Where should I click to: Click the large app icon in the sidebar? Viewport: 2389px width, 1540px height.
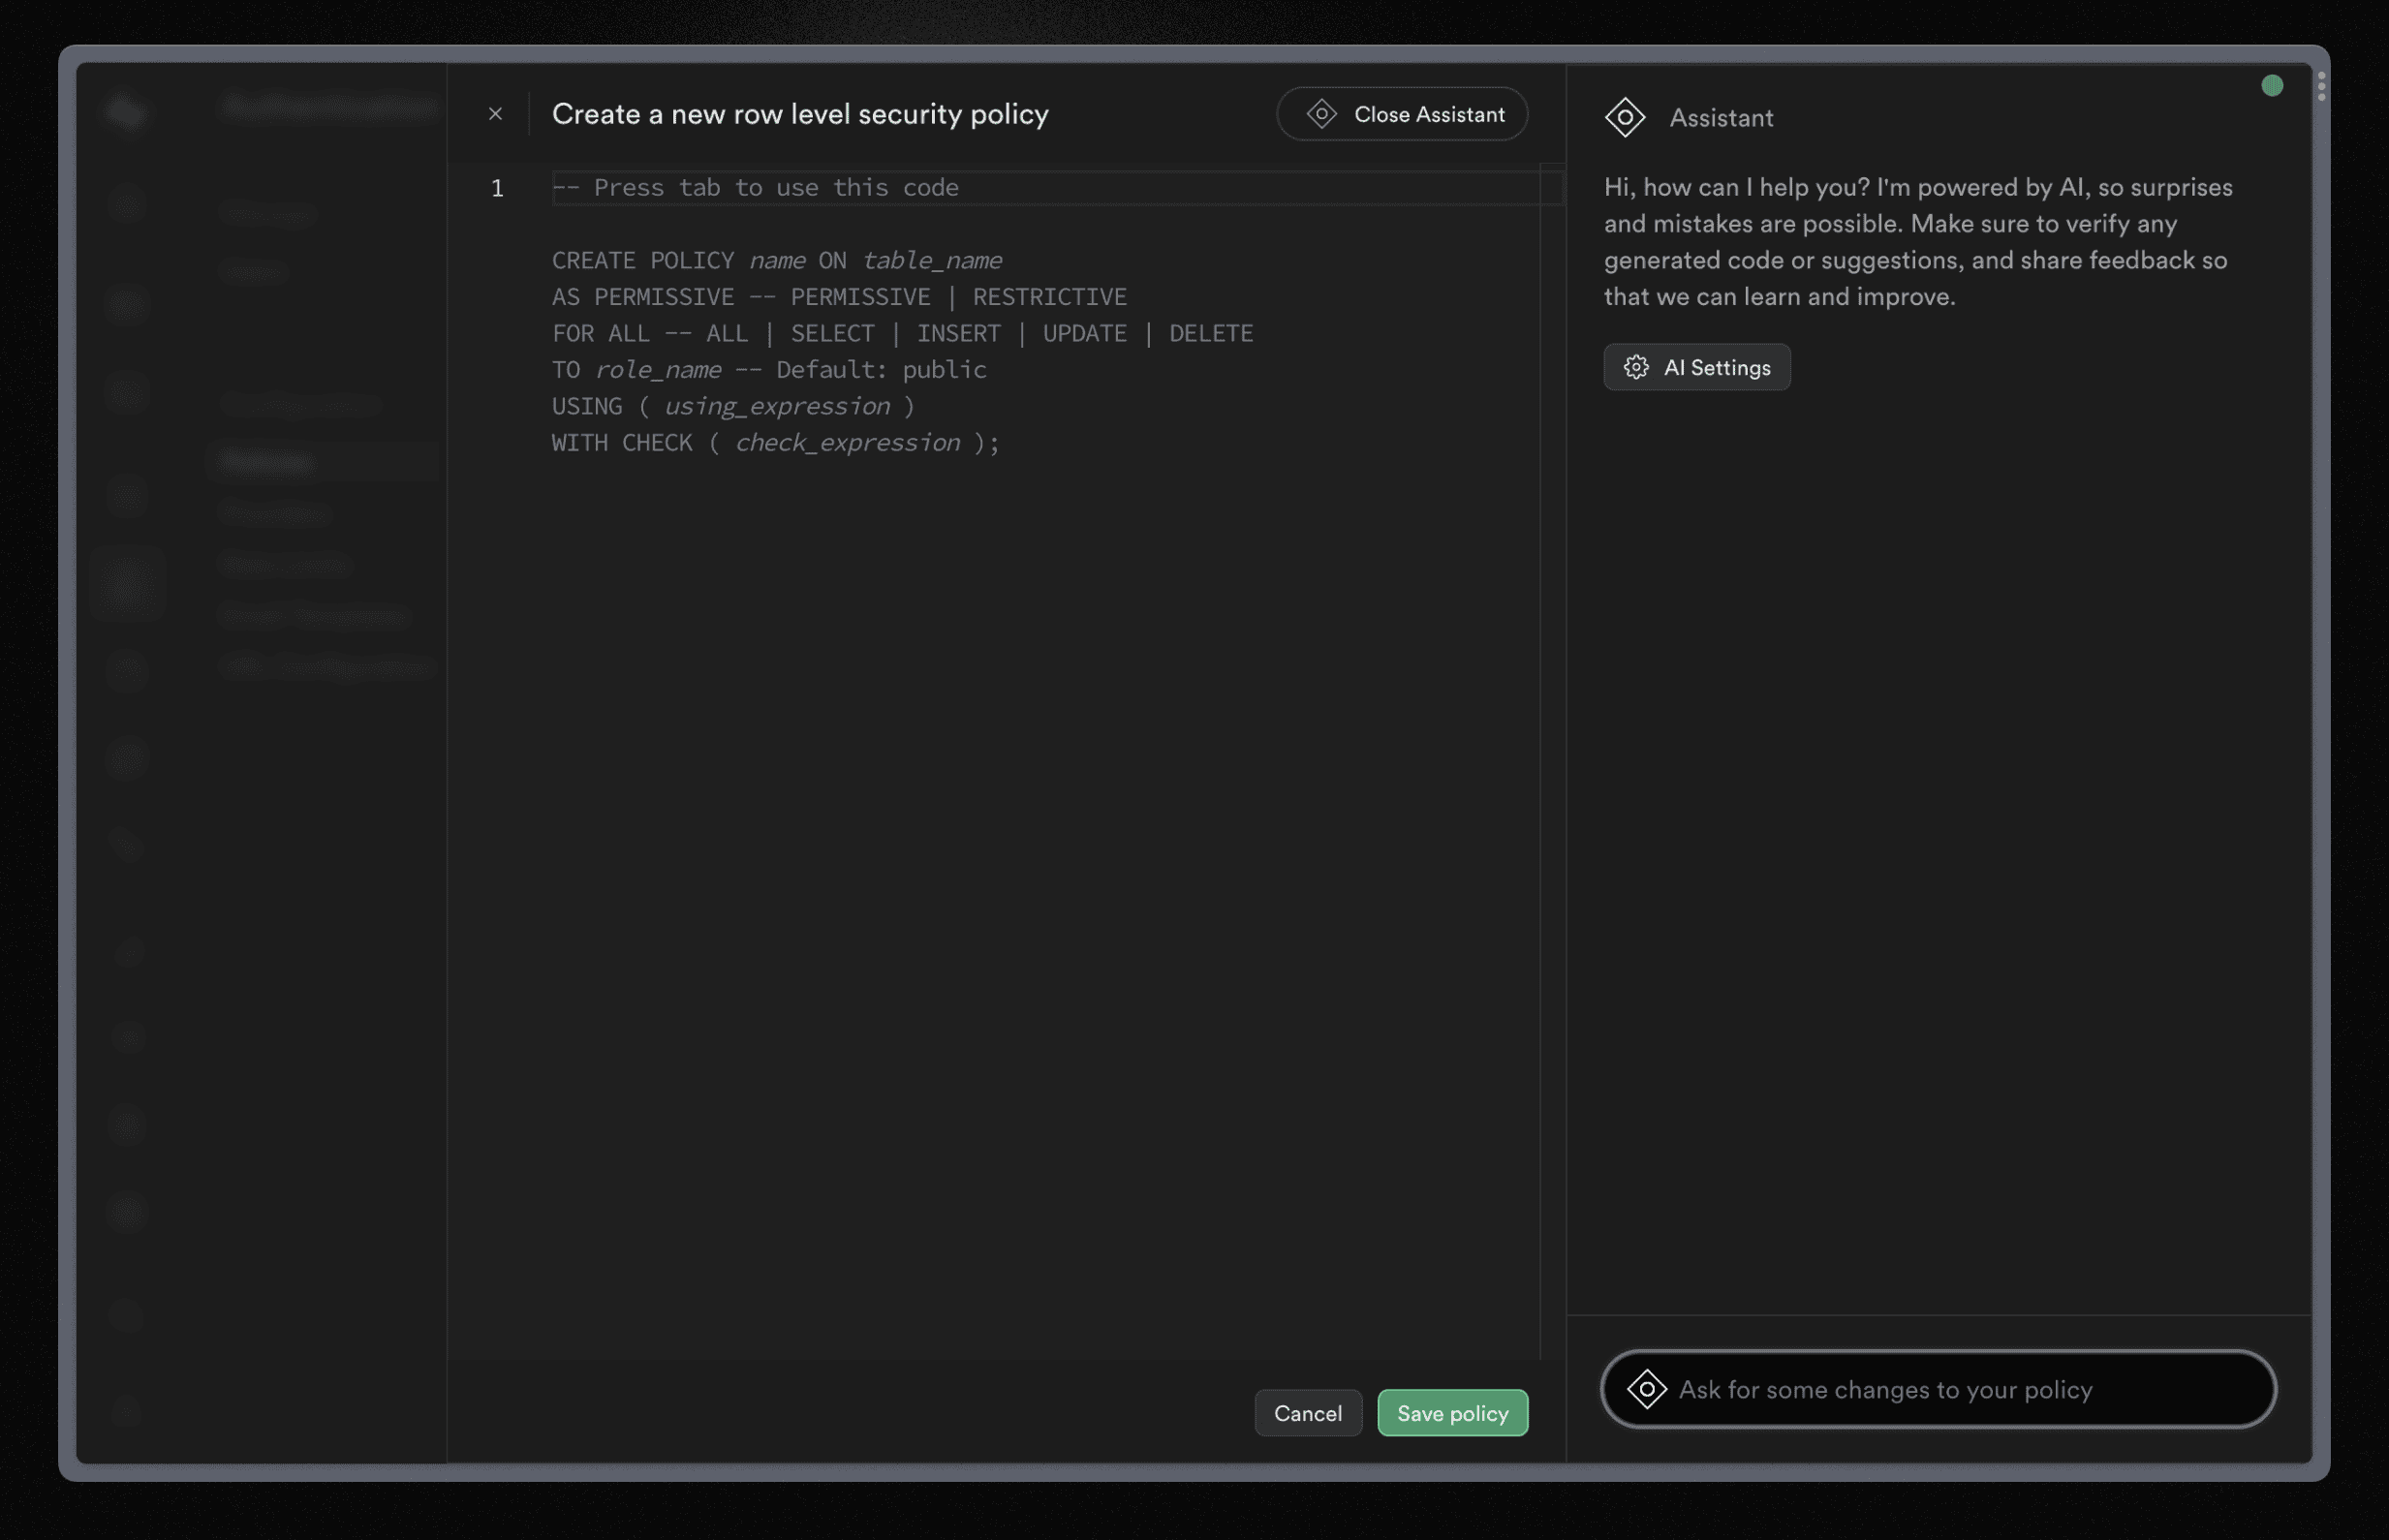128,583
